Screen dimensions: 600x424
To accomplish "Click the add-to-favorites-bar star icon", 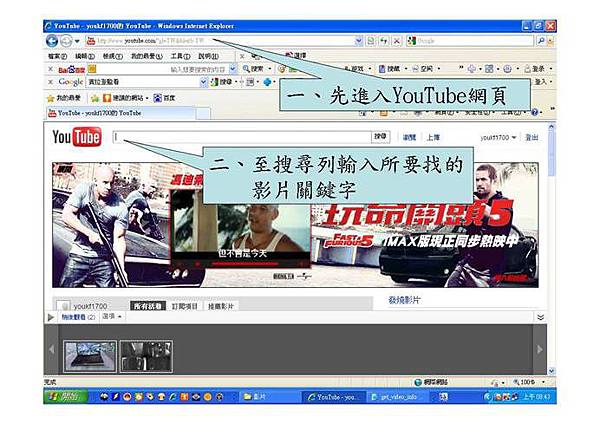I will pos(95,98).
